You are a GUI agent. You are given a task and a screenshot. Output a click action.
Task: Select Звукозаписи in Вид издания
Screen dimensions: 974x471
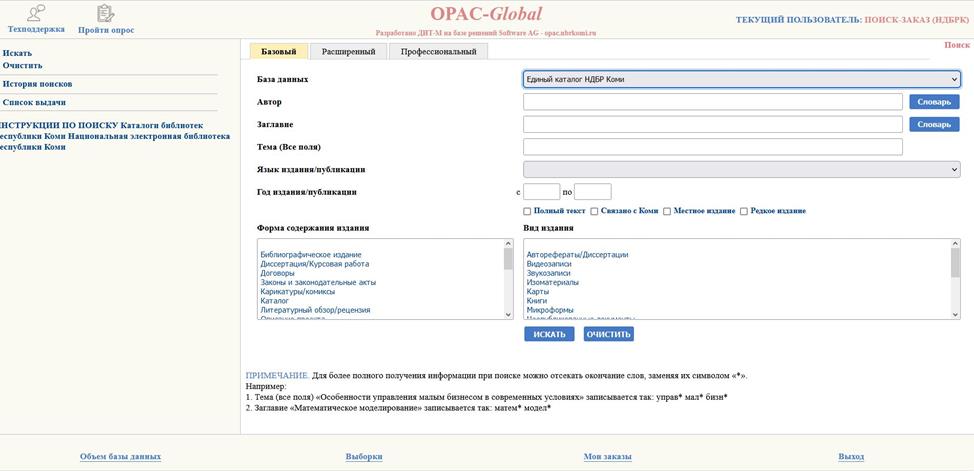point(548,273)
